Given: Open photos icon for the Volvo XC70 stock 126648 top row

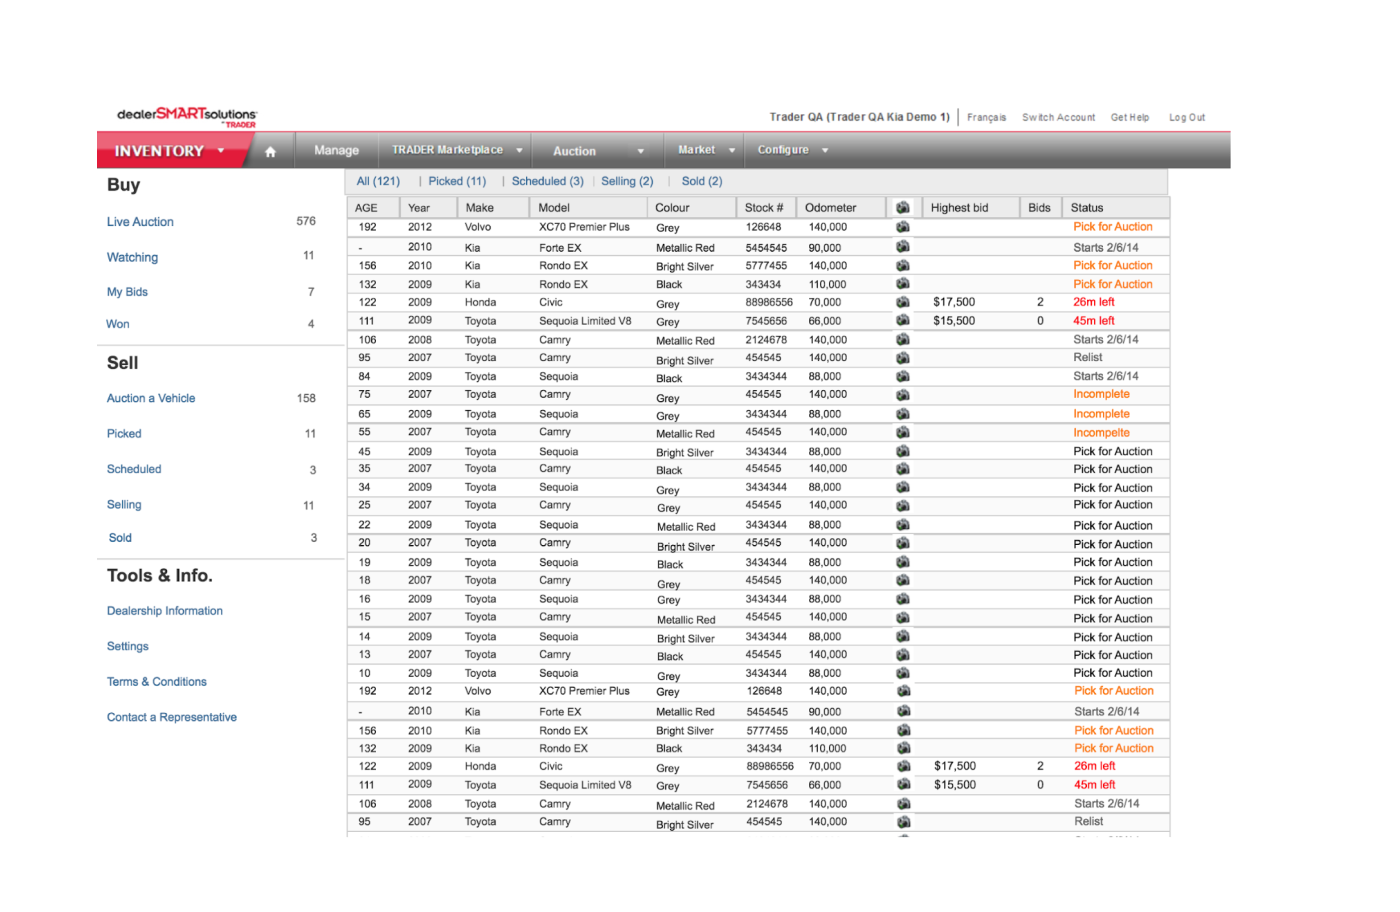Looking at the screenshot, I should coord(903,227).
